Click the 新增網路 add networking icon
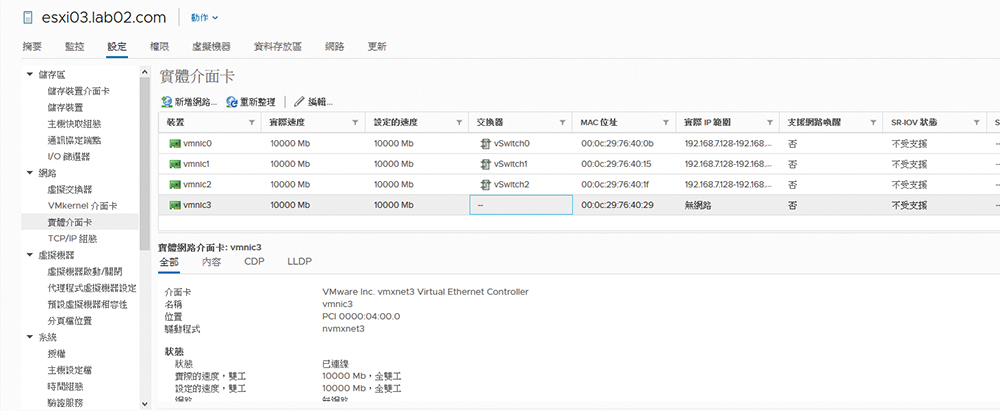Image resolution: width=1000 pixels, height=411 pixels. (166, 102)
